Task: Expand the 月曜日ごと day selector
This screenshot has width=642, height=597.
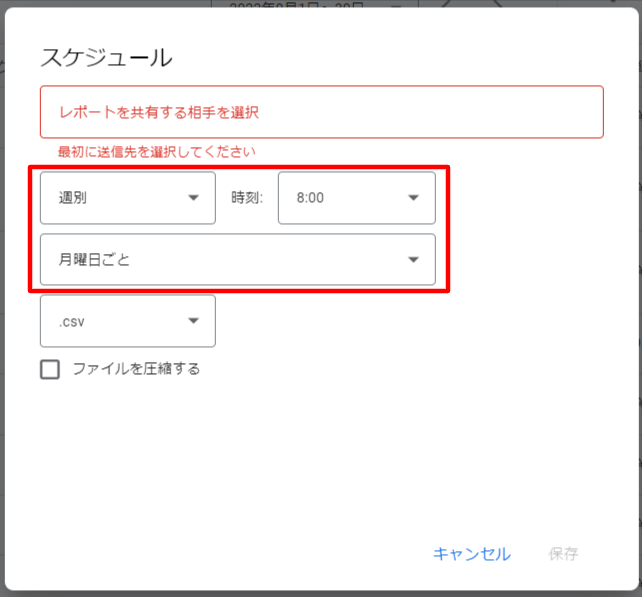Action: coord(237,260)
